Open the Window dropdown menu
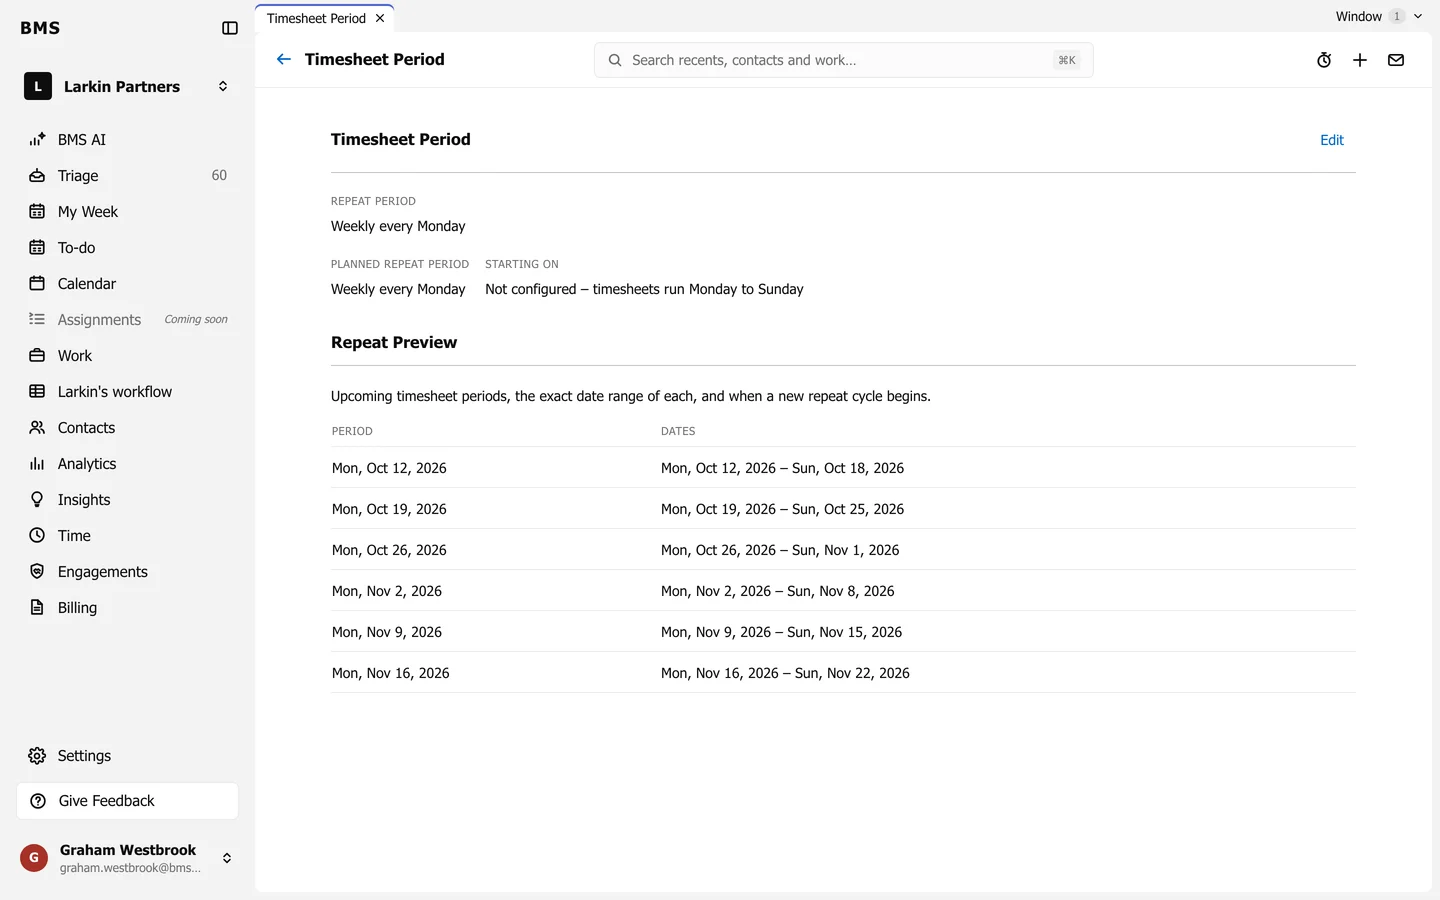1440x900 pixels. point(1378,16)
